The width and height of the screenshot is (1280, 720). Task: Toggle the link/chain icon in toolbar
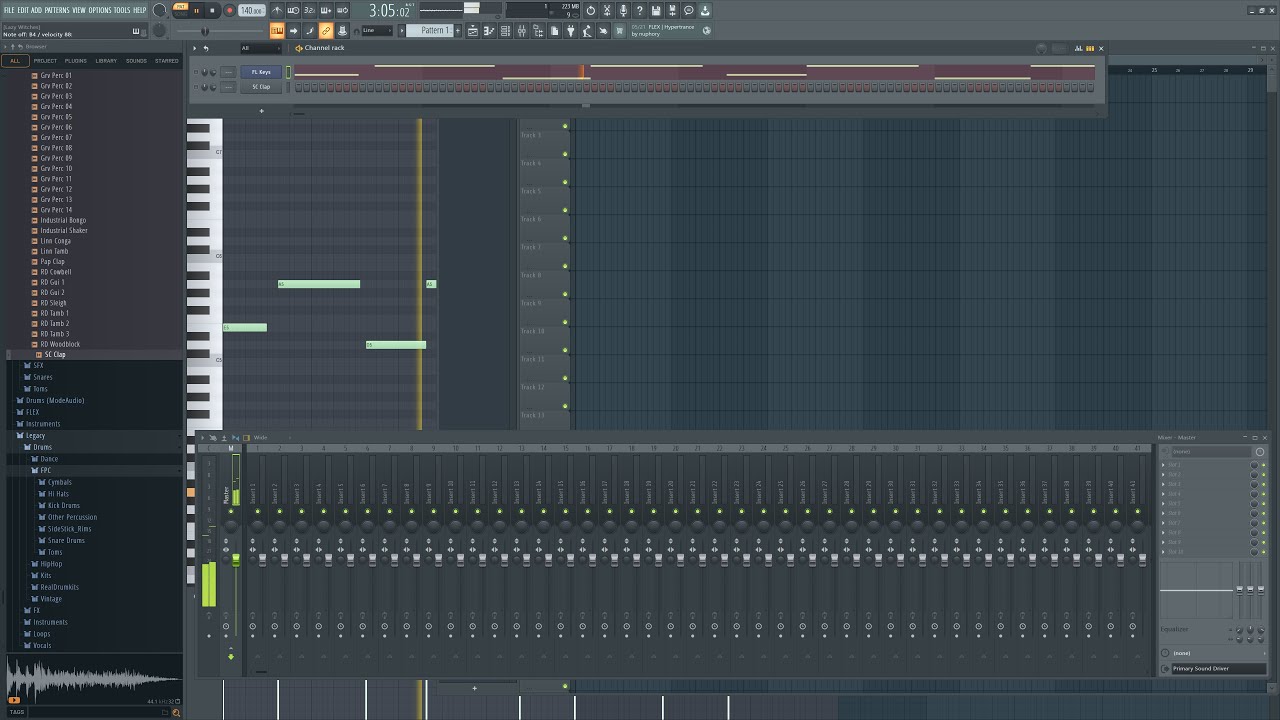click(325, 31)
